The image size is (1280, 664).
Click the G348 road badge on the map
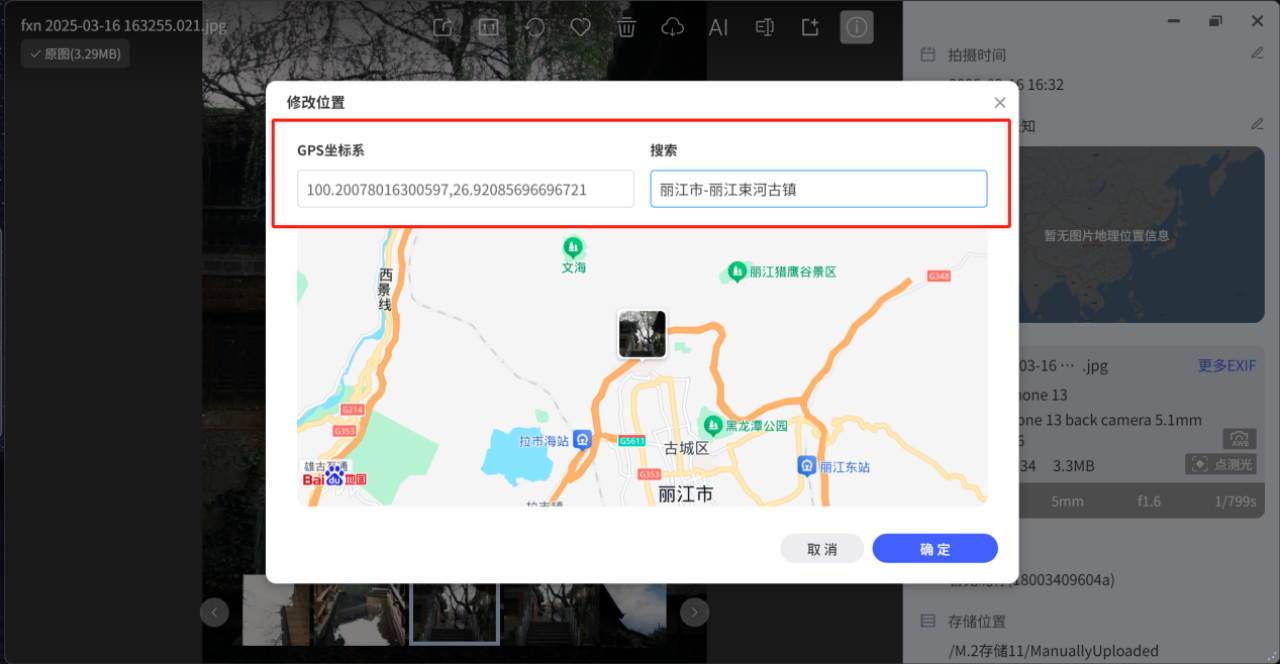[939, 275]
